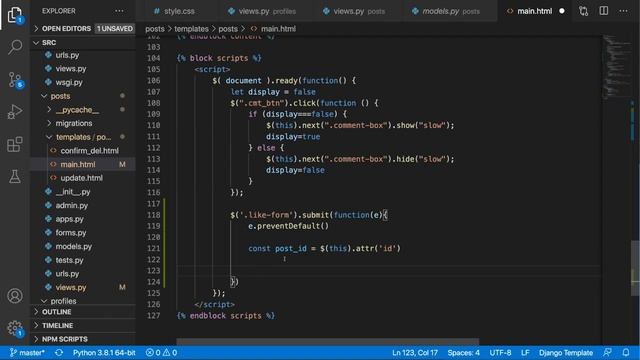
Task: Place cursor on 'post_id' constant
Action: (x=291, y=248)
